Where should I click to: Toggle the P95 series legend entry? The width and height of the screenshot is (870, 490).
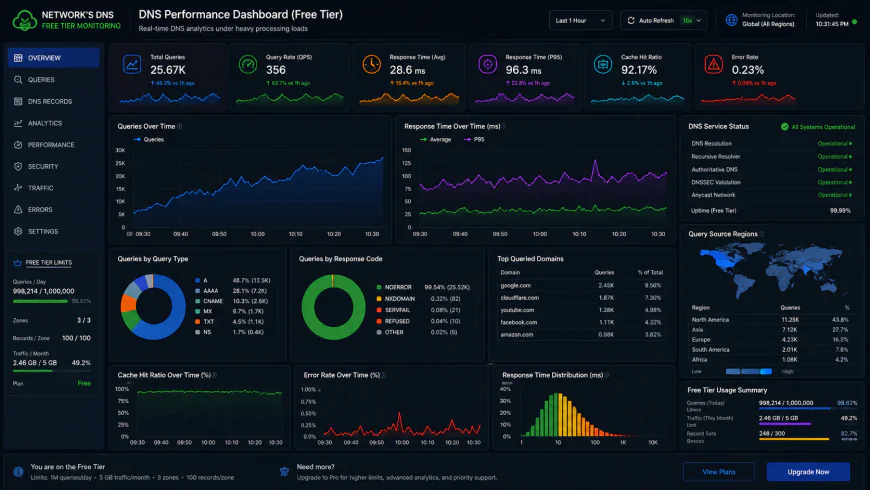(474, 139)
